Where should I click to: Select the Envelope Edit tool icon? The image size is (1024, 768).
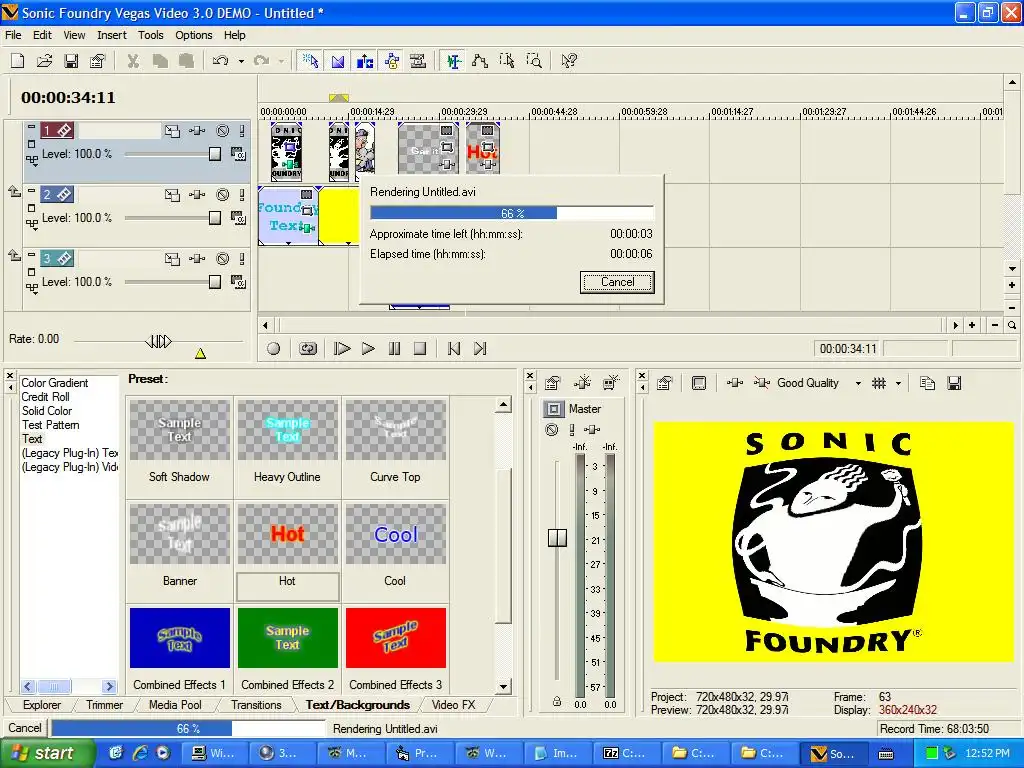pyautogui.click(x=480, y=61)
